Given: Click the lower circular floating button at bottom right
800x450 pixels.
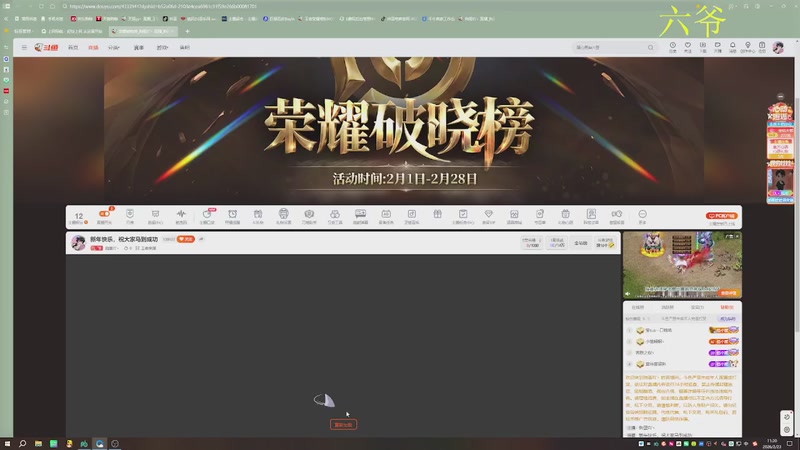Looking at the screenshot, I should (x=787, y=430).
